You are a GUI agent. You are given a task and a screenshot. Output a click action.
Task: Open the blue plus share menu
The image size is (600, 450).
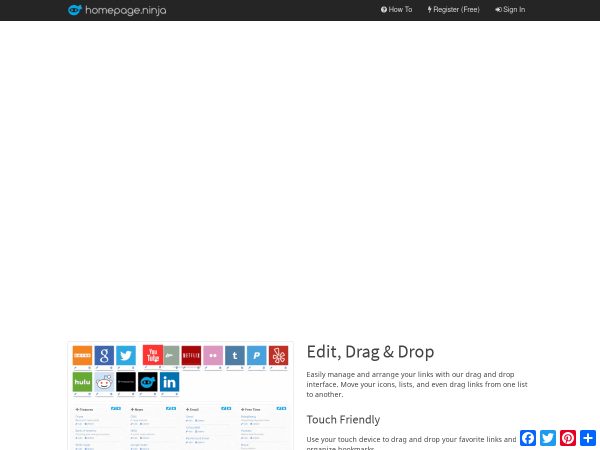click(x=588, y=438)
